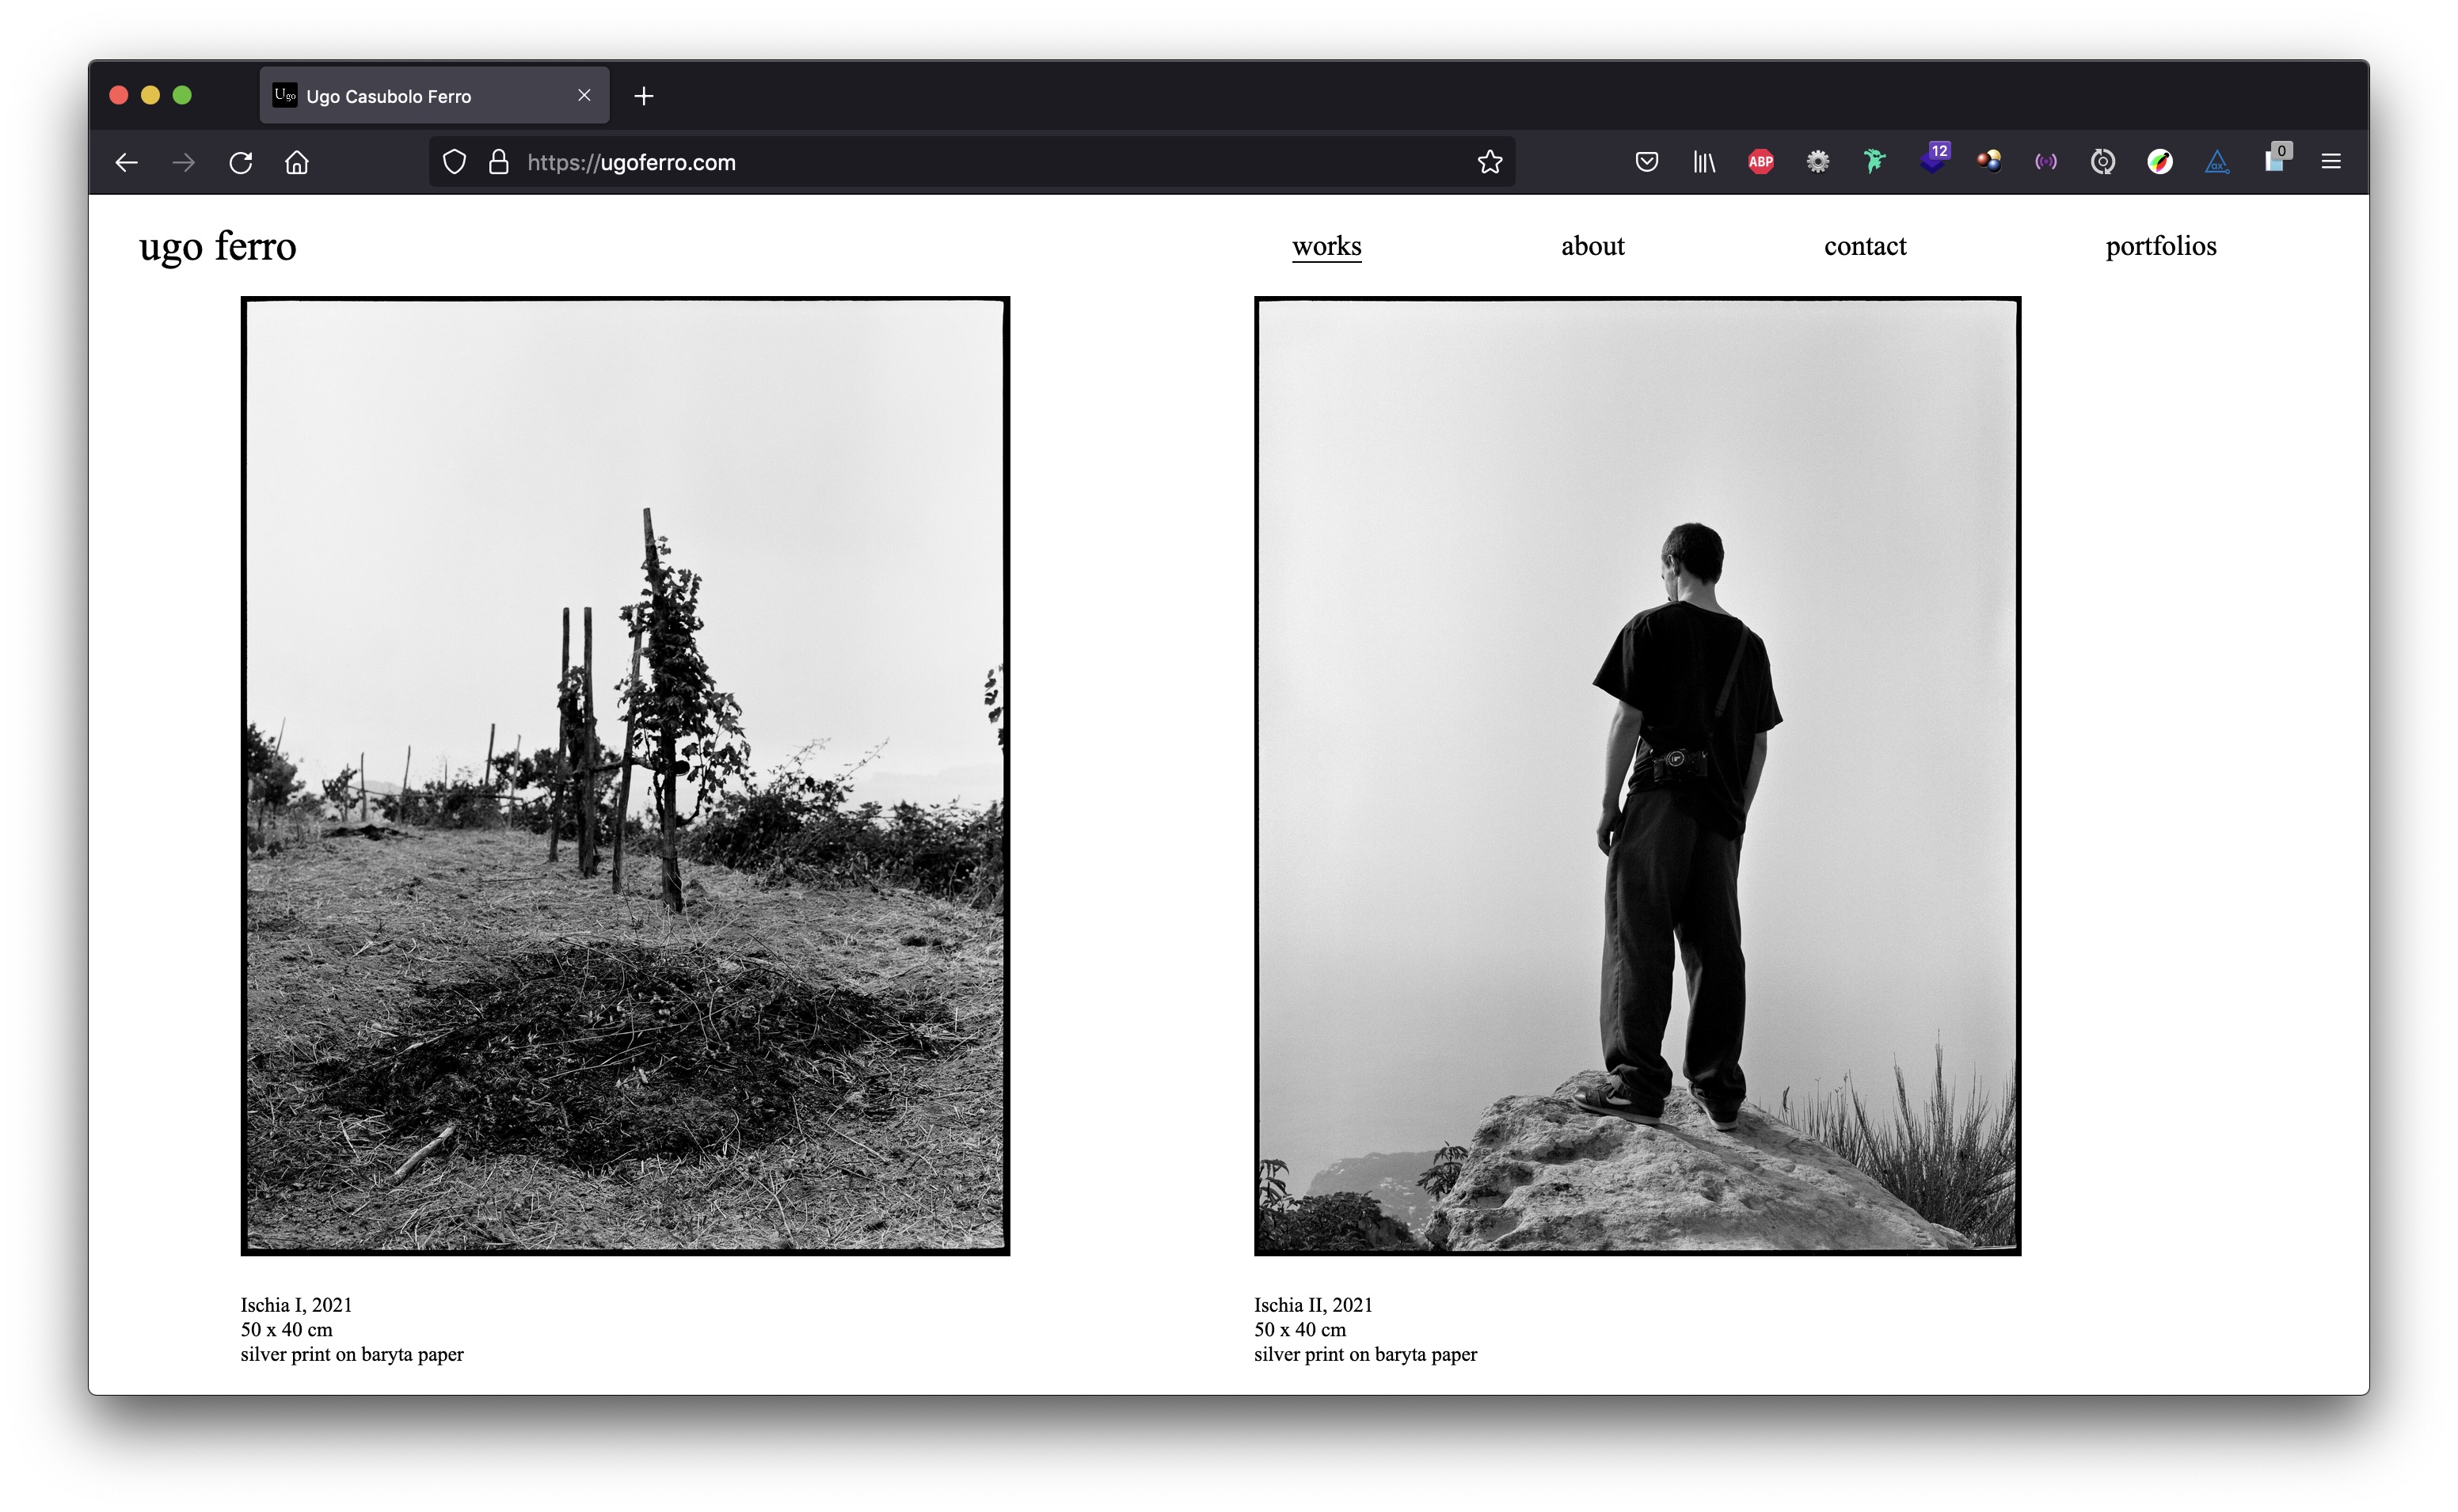Click silver print text under Ischia II
2458x1512 pixels.
point(1365,1355)
